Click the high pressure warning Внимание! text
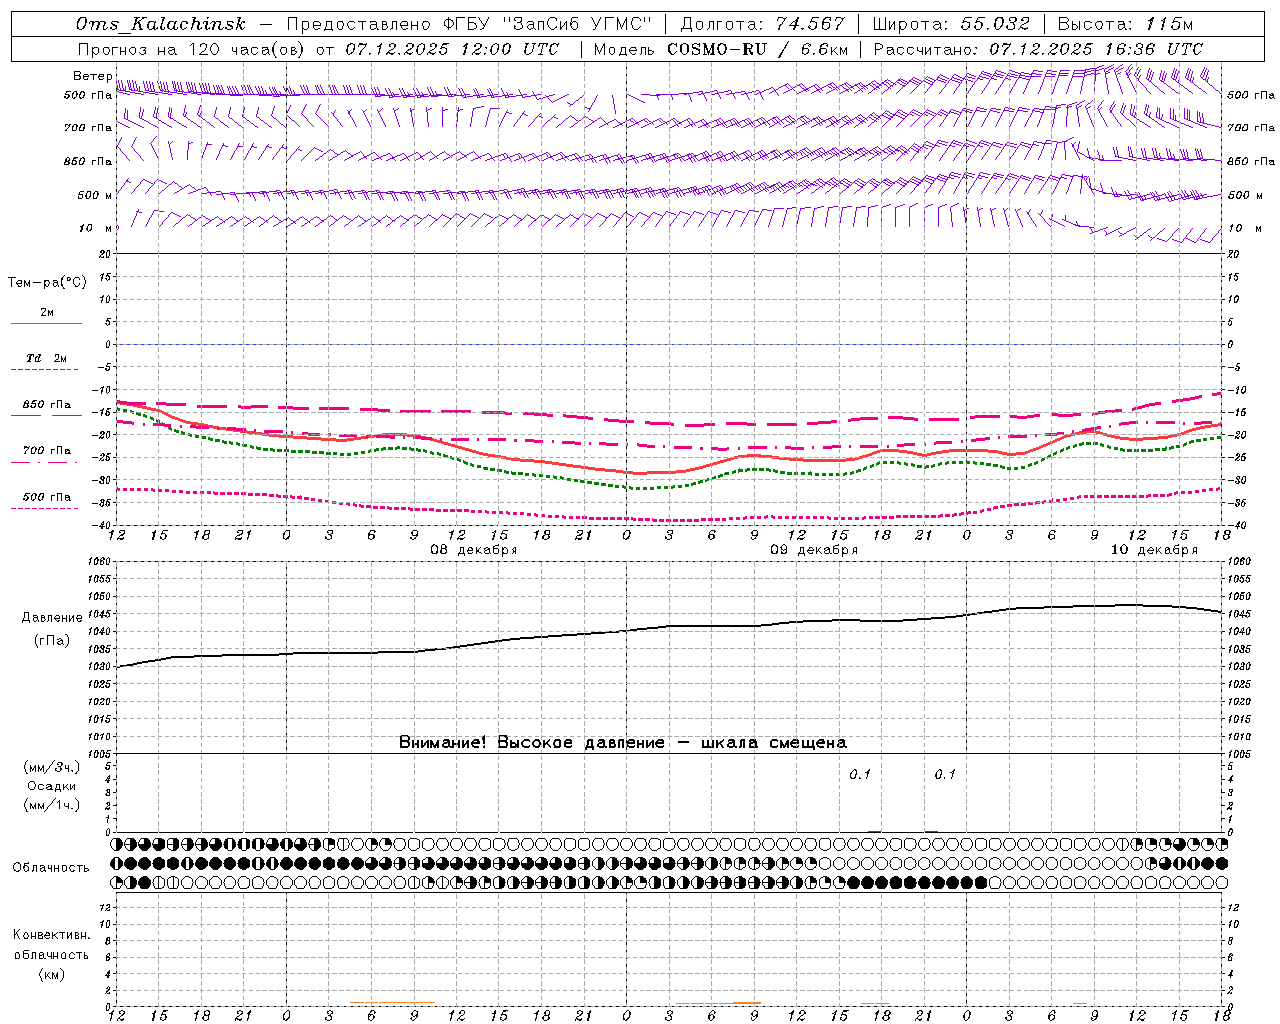 622,743
